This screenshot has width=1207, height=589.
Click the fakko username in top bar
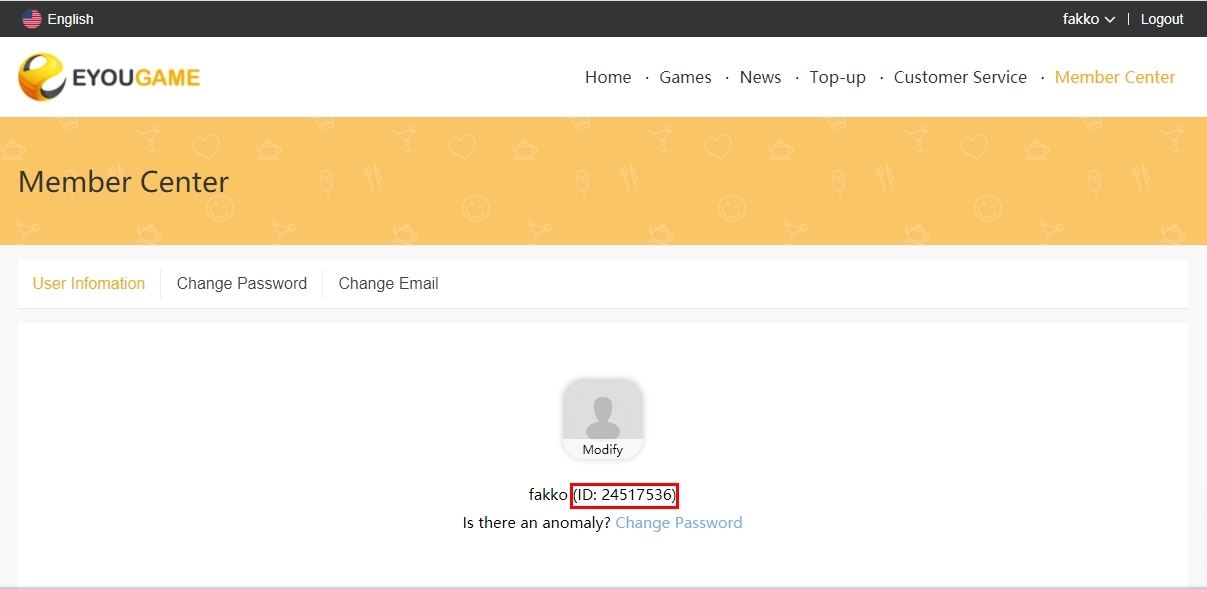tap(1081, 19)
